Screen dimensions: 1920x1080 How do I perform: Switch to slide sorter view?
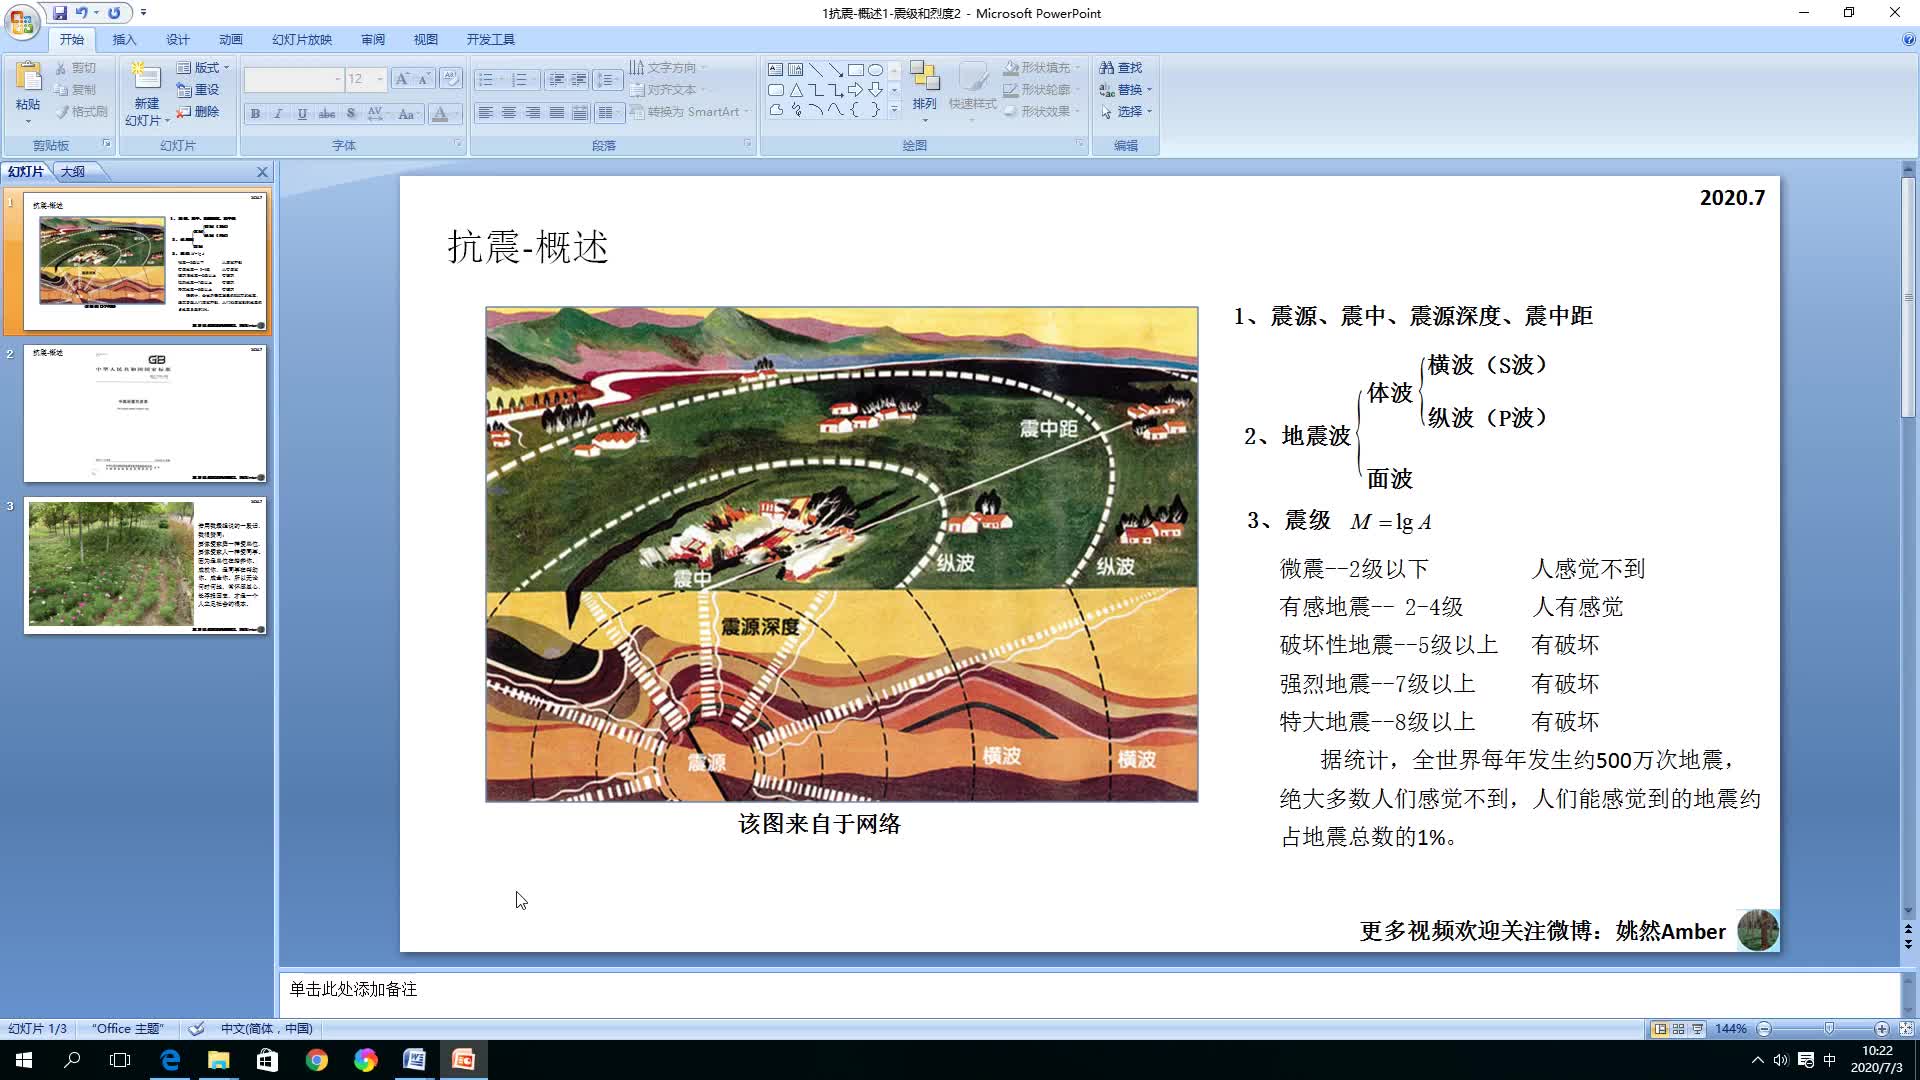click(1679, 1029)
